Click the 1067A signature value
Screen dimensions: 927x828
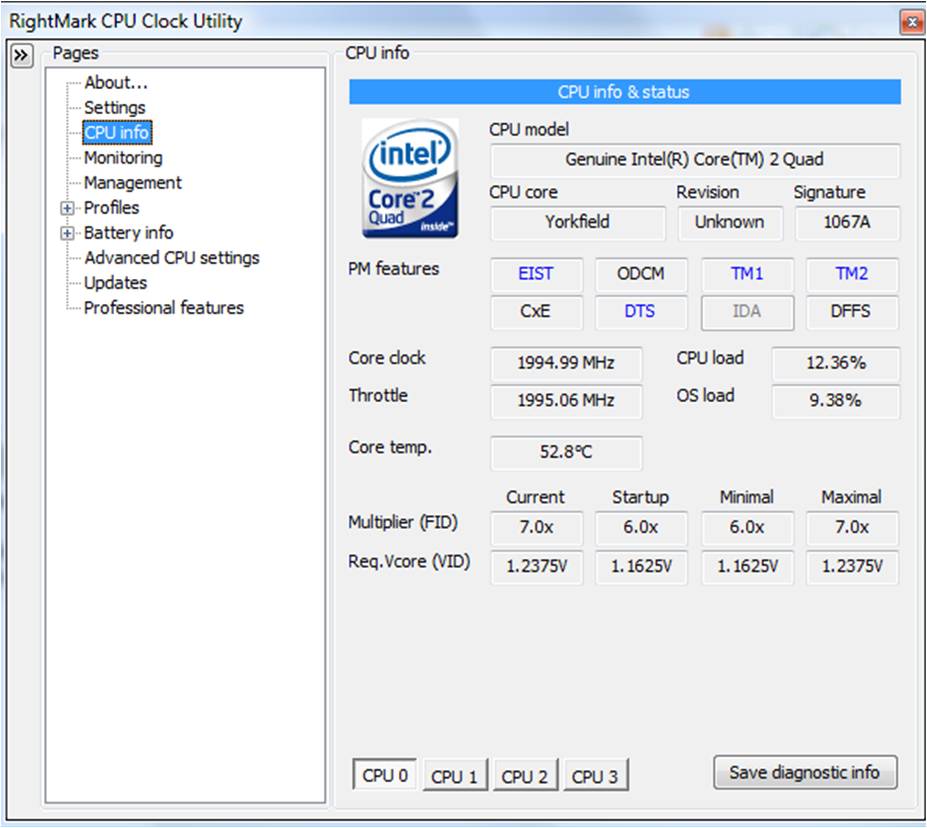pyautogui.click(x=847, y=222)
